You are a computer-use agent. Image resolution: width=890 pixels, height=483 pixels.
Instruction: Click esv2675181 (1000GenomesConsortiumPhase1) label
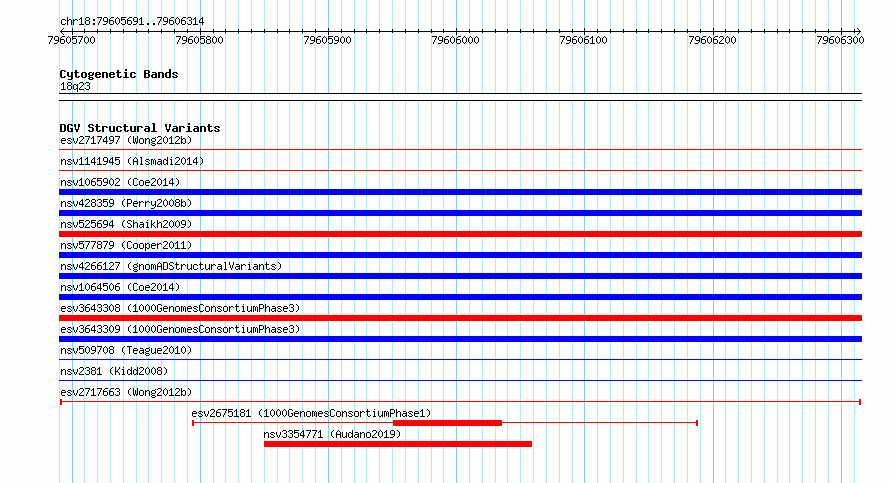311,413
